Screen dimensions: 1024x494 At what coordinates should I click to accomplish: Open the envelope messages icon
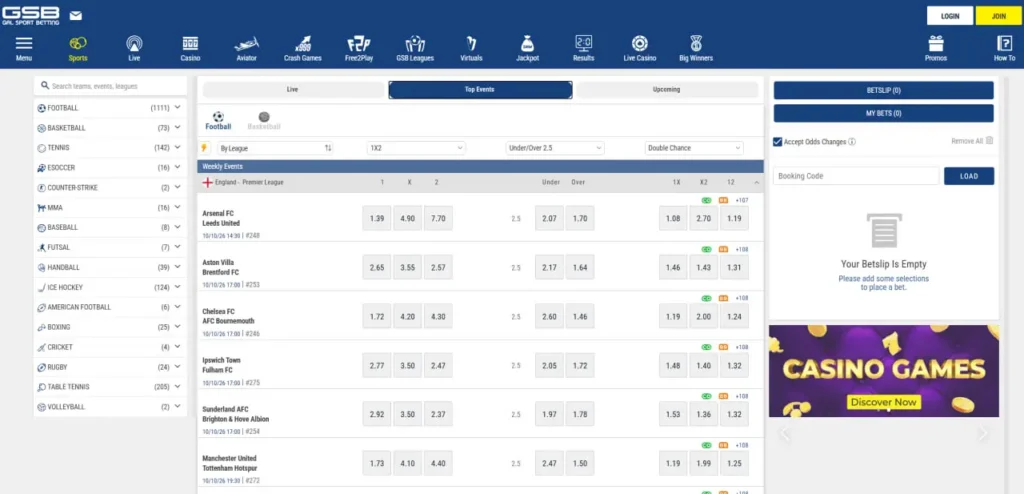pos(76,15)
